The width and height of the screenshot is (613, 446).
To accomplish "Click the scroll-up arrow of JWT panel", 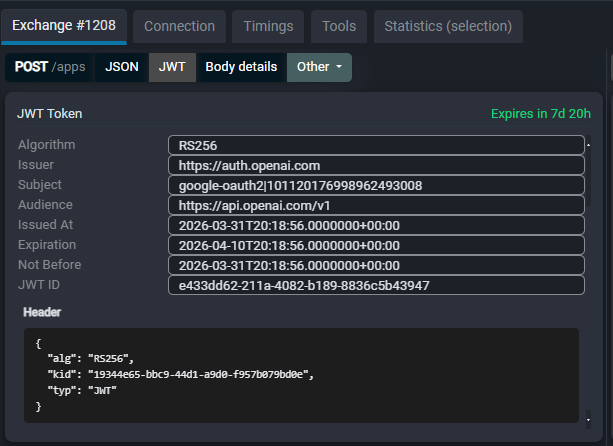I will (588, 143).
